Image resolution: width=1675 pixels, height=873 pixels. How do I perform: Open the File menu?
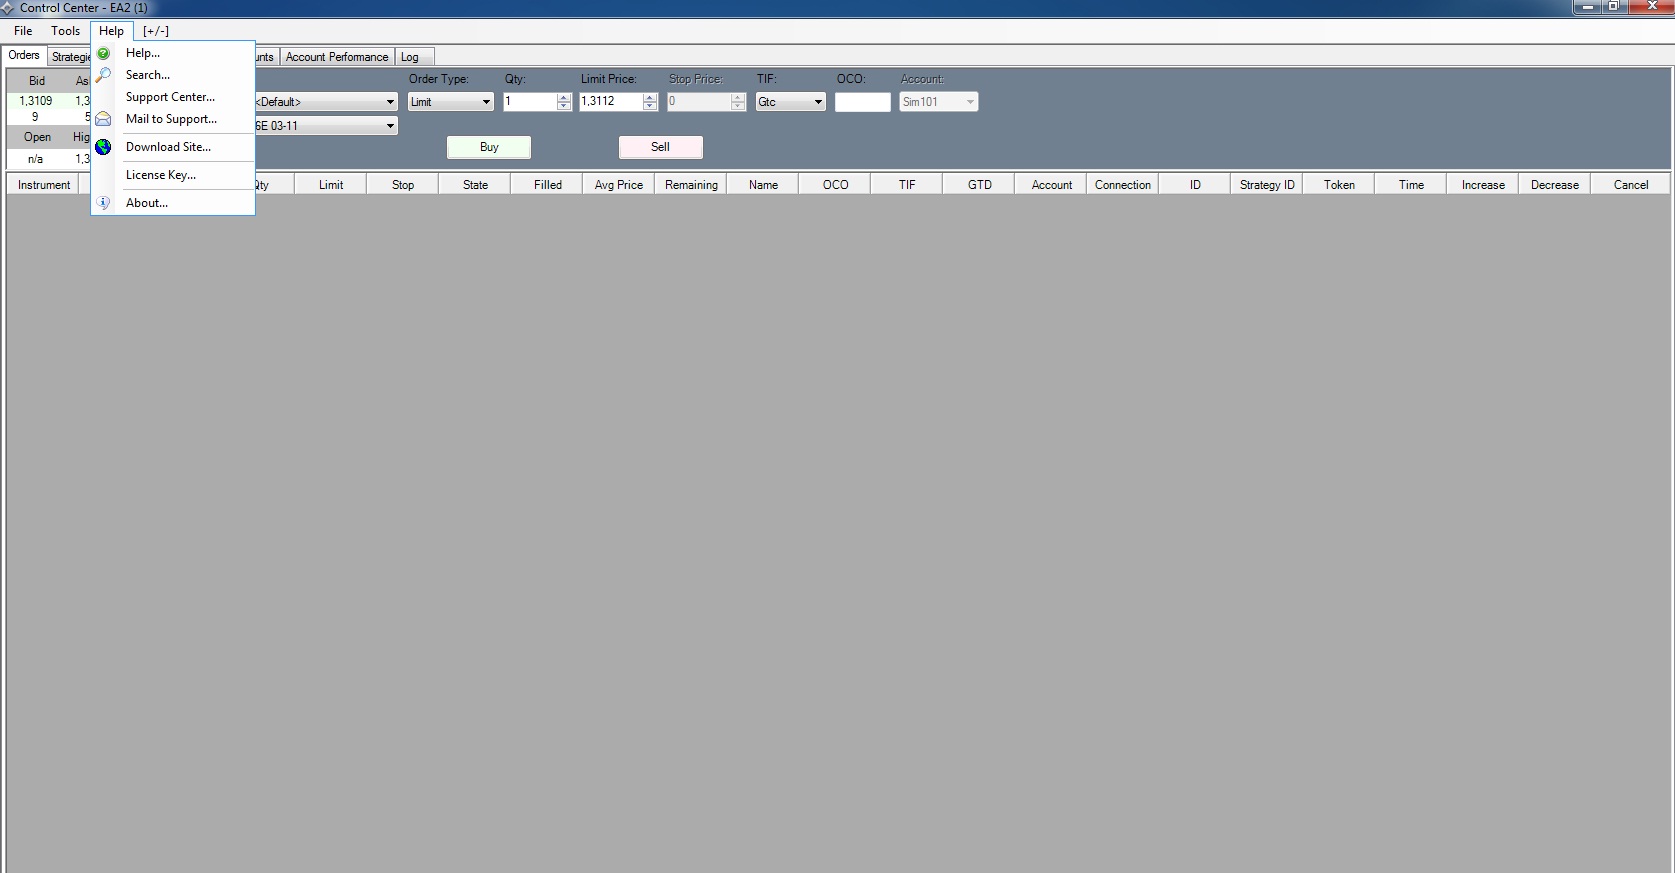[x=23, y=31]
